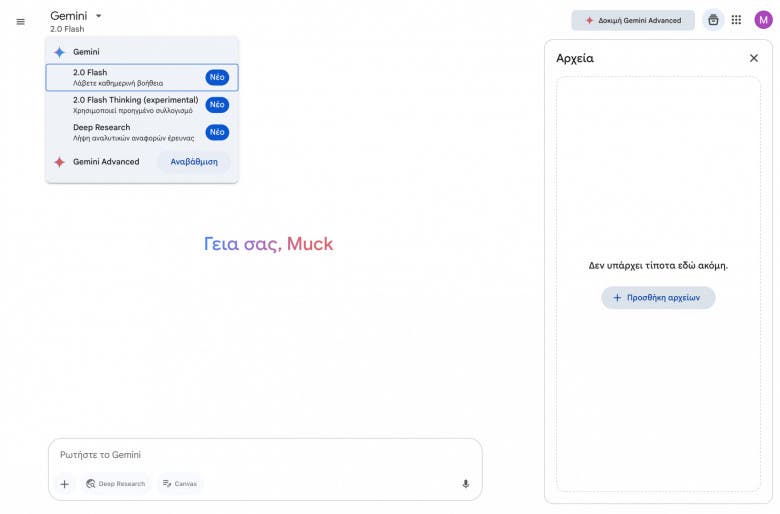Click the Δεν υπάρχει τίποτα εδώ ακόμη text
The width and height of the screenshot is (780, 514).
point(658,266)
